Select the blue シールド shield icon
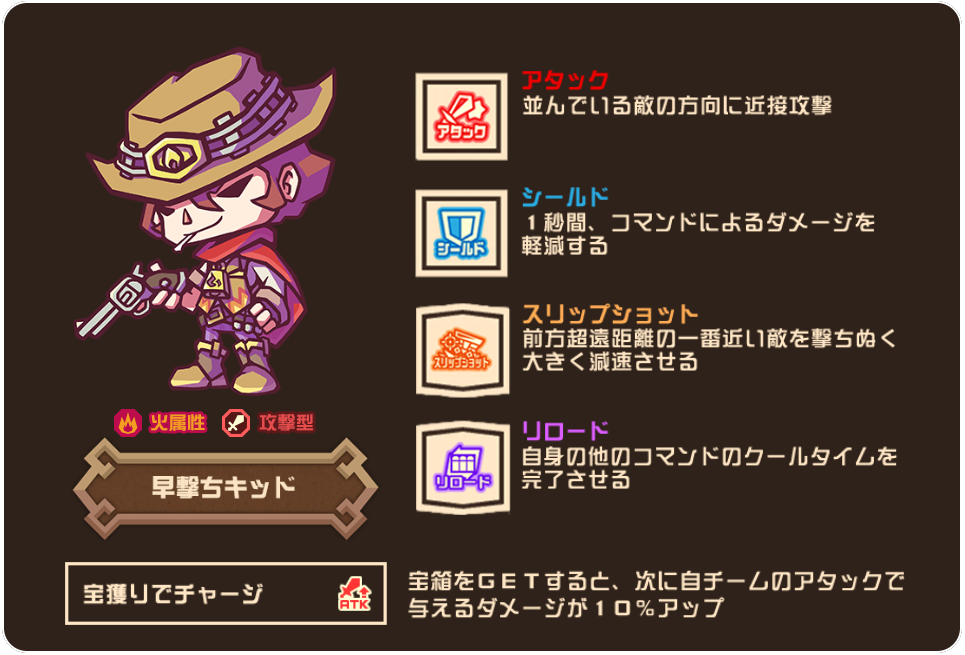Image resolution: width=965 pixels, height=655 pixels. coord(462,233)
